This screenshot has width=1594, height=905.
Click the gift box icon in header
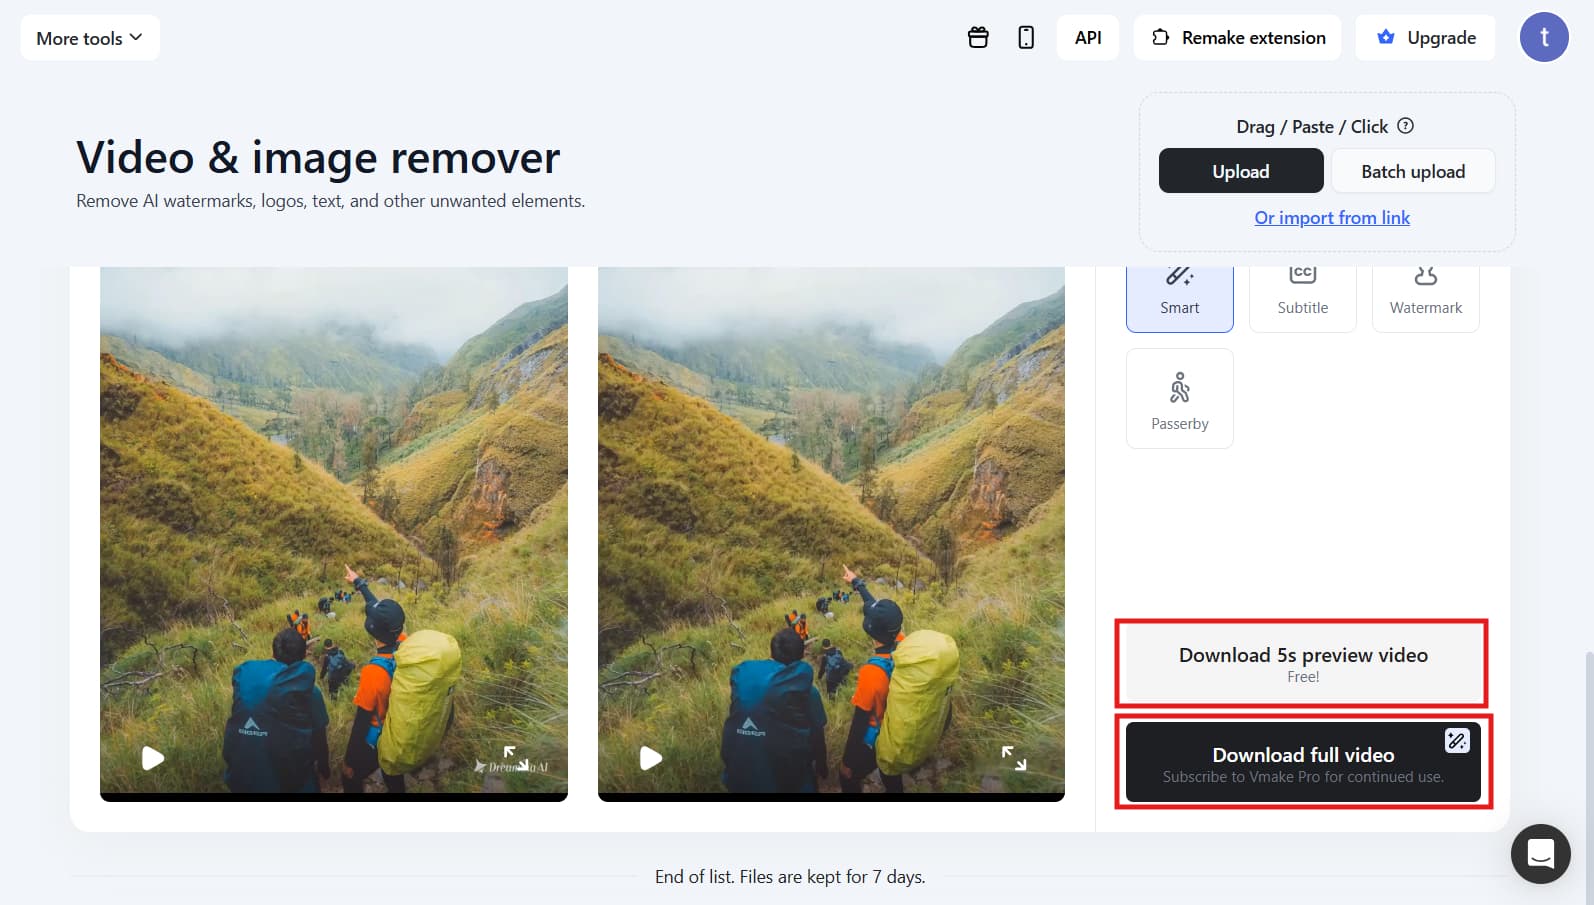tap(978, 38)
